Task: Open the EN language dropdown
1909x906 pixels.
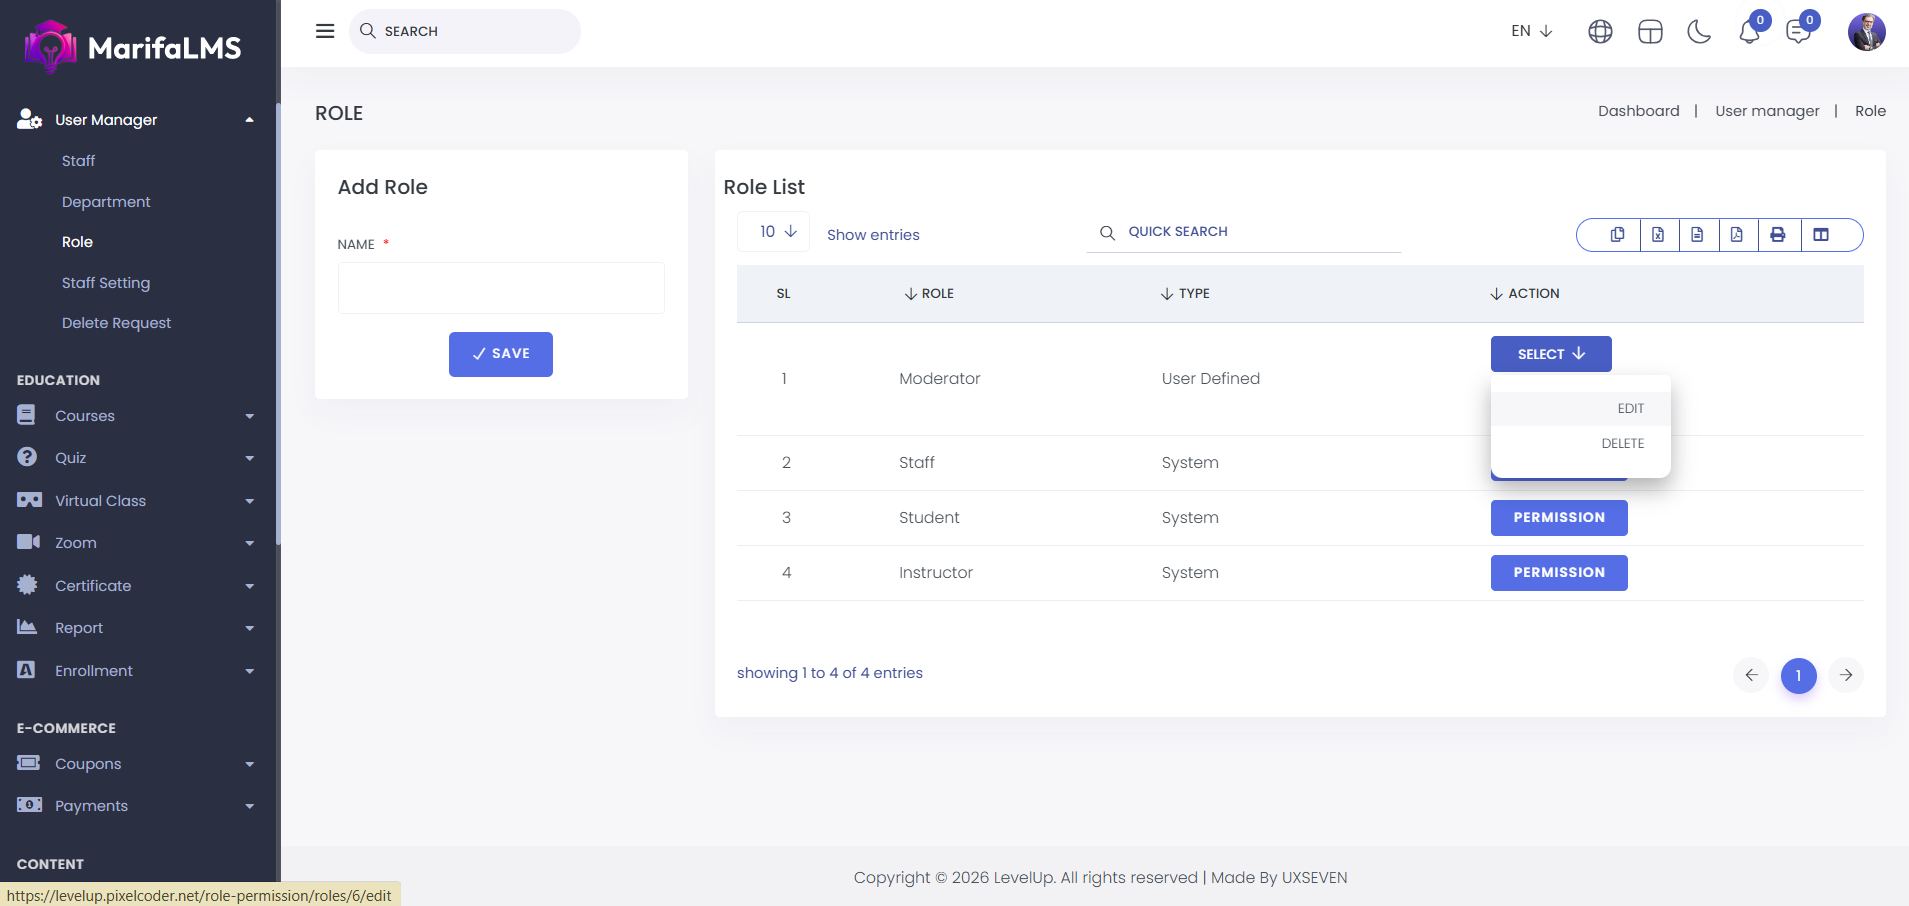Action: (1531, 31)
